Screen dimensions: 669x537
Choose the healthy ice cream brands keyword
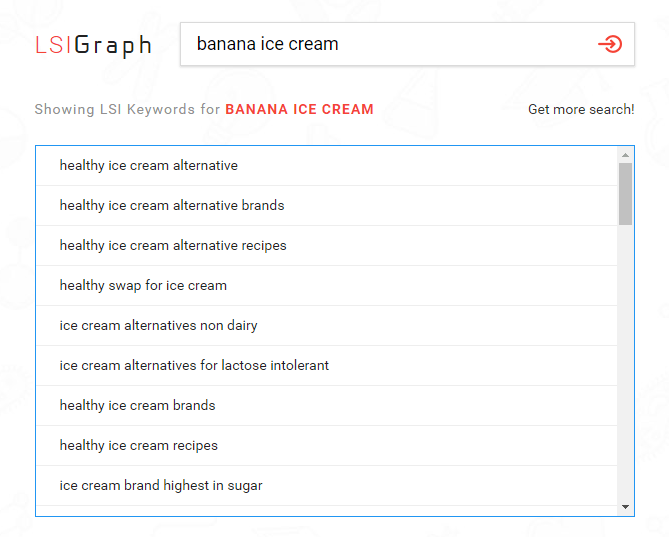138,405
